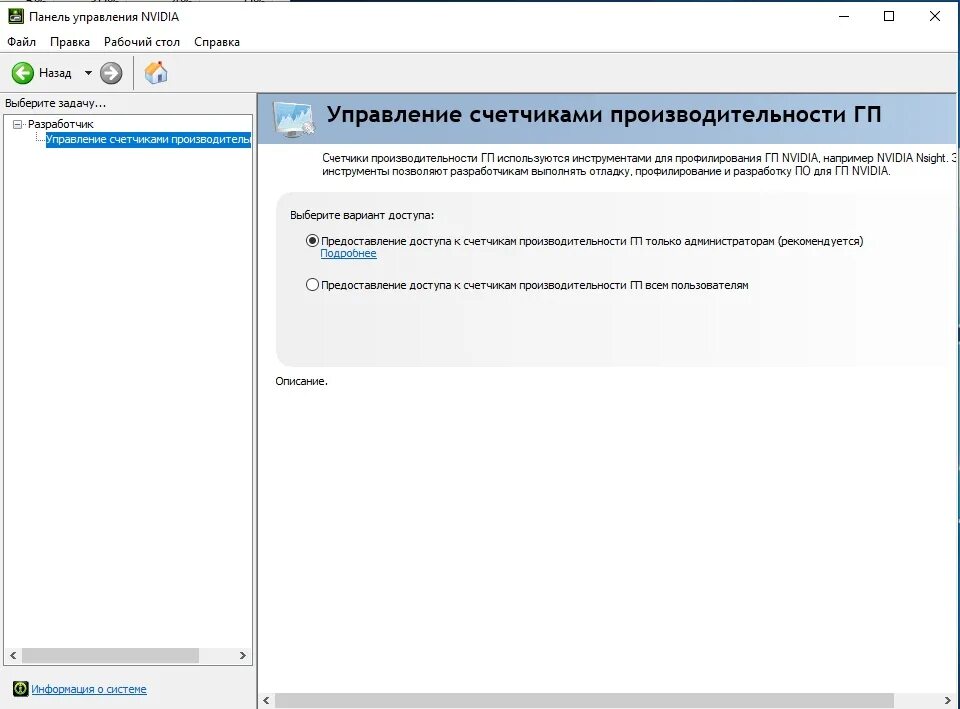Viewport: 960px width, 709px height.
Task: Open the Подробнее link
Action: pyautogui.click(x=348, y=253)
